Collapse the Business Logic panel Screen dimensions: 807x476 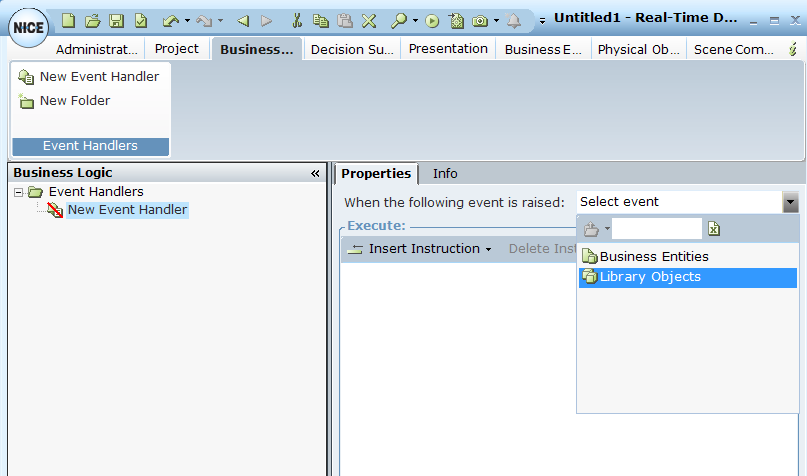pyautogui.click(x=315, y=173)
